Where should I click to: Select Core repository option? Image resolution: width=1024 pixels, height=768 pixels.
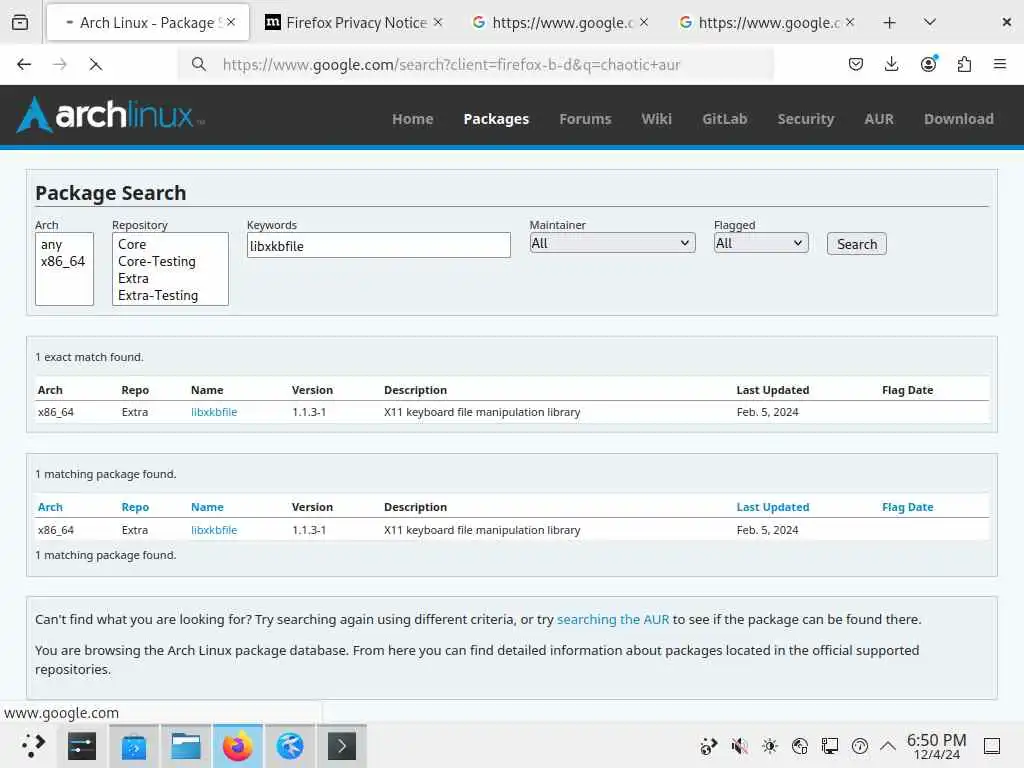170,244
